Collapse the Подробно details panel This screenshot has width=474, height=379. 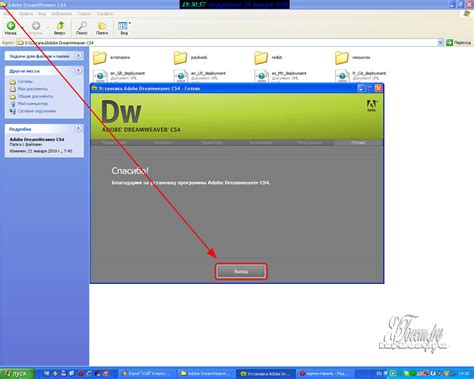coord(78,128)
